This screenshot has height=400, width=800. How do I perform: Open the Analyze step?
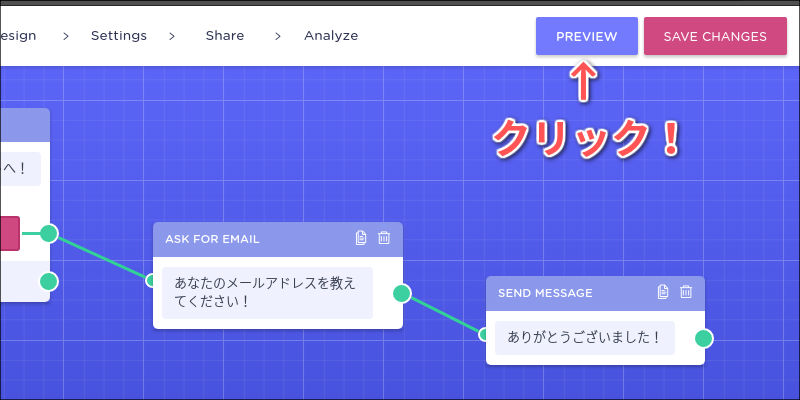(x=331, y=36)
